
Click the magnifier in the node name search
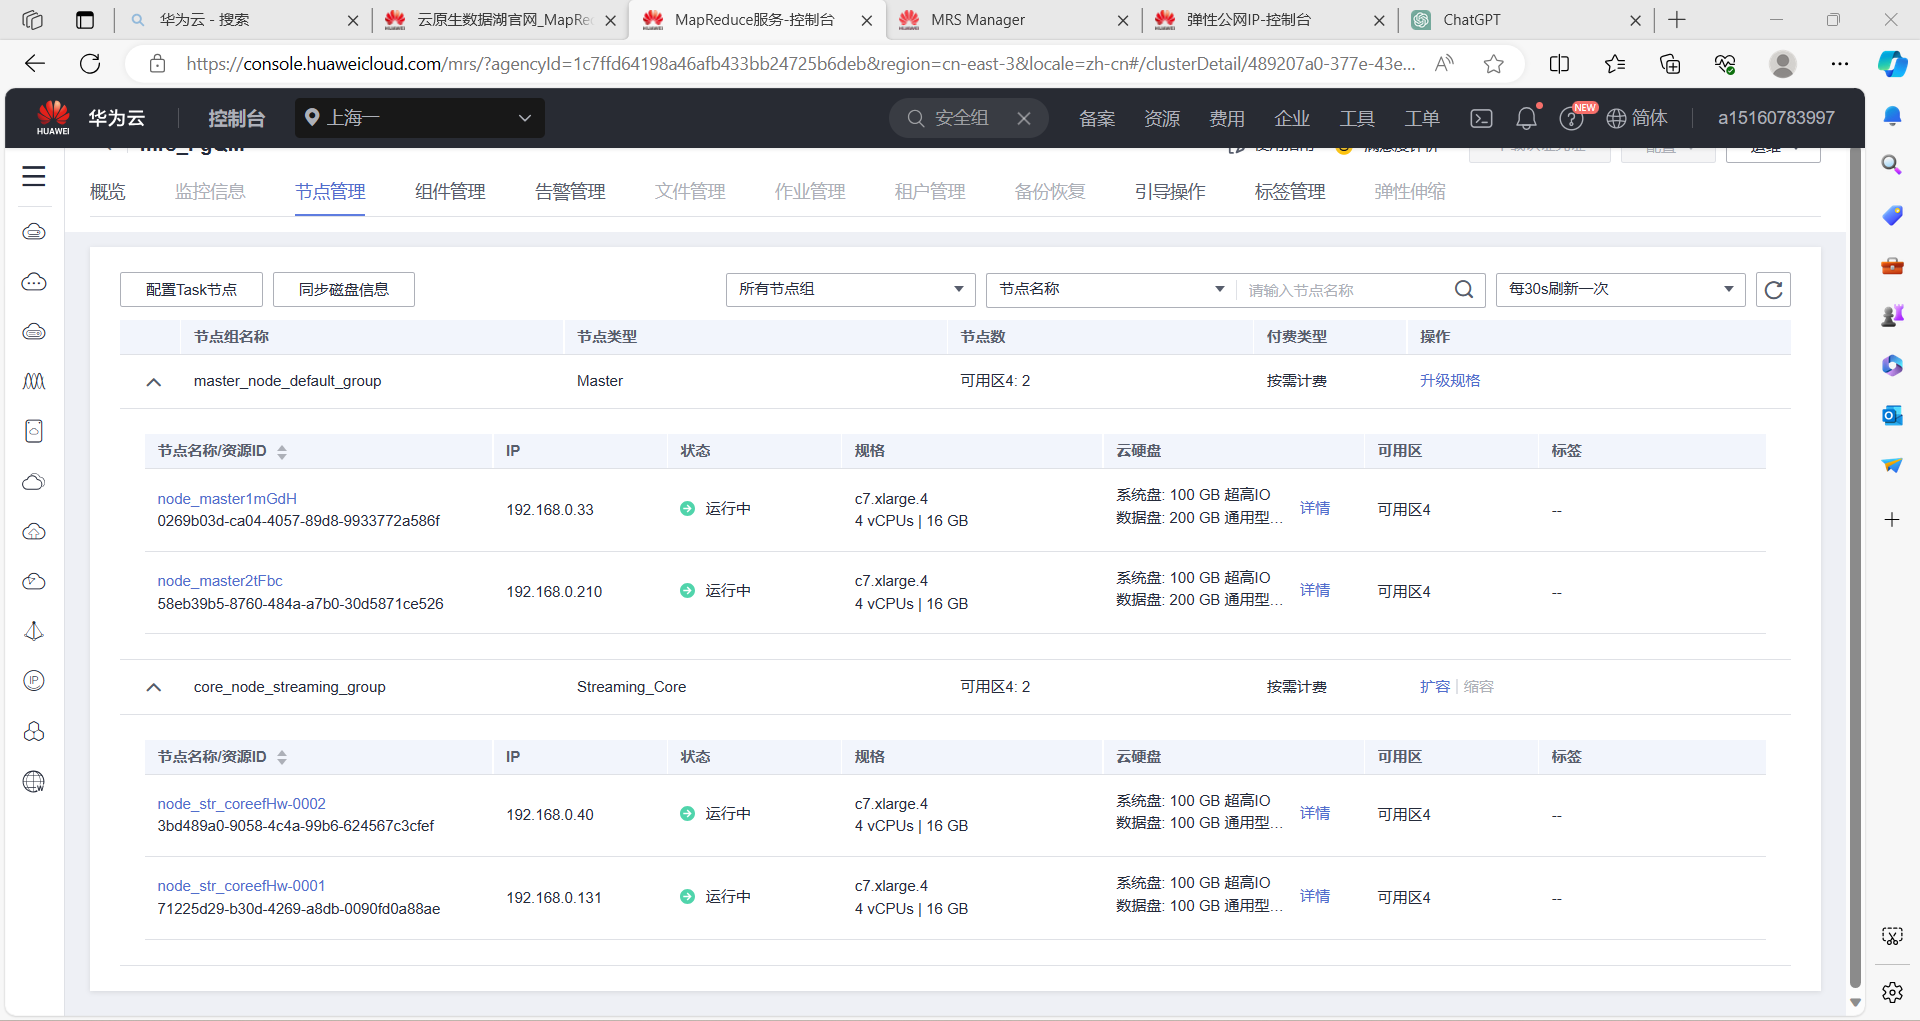point(1464,290)
